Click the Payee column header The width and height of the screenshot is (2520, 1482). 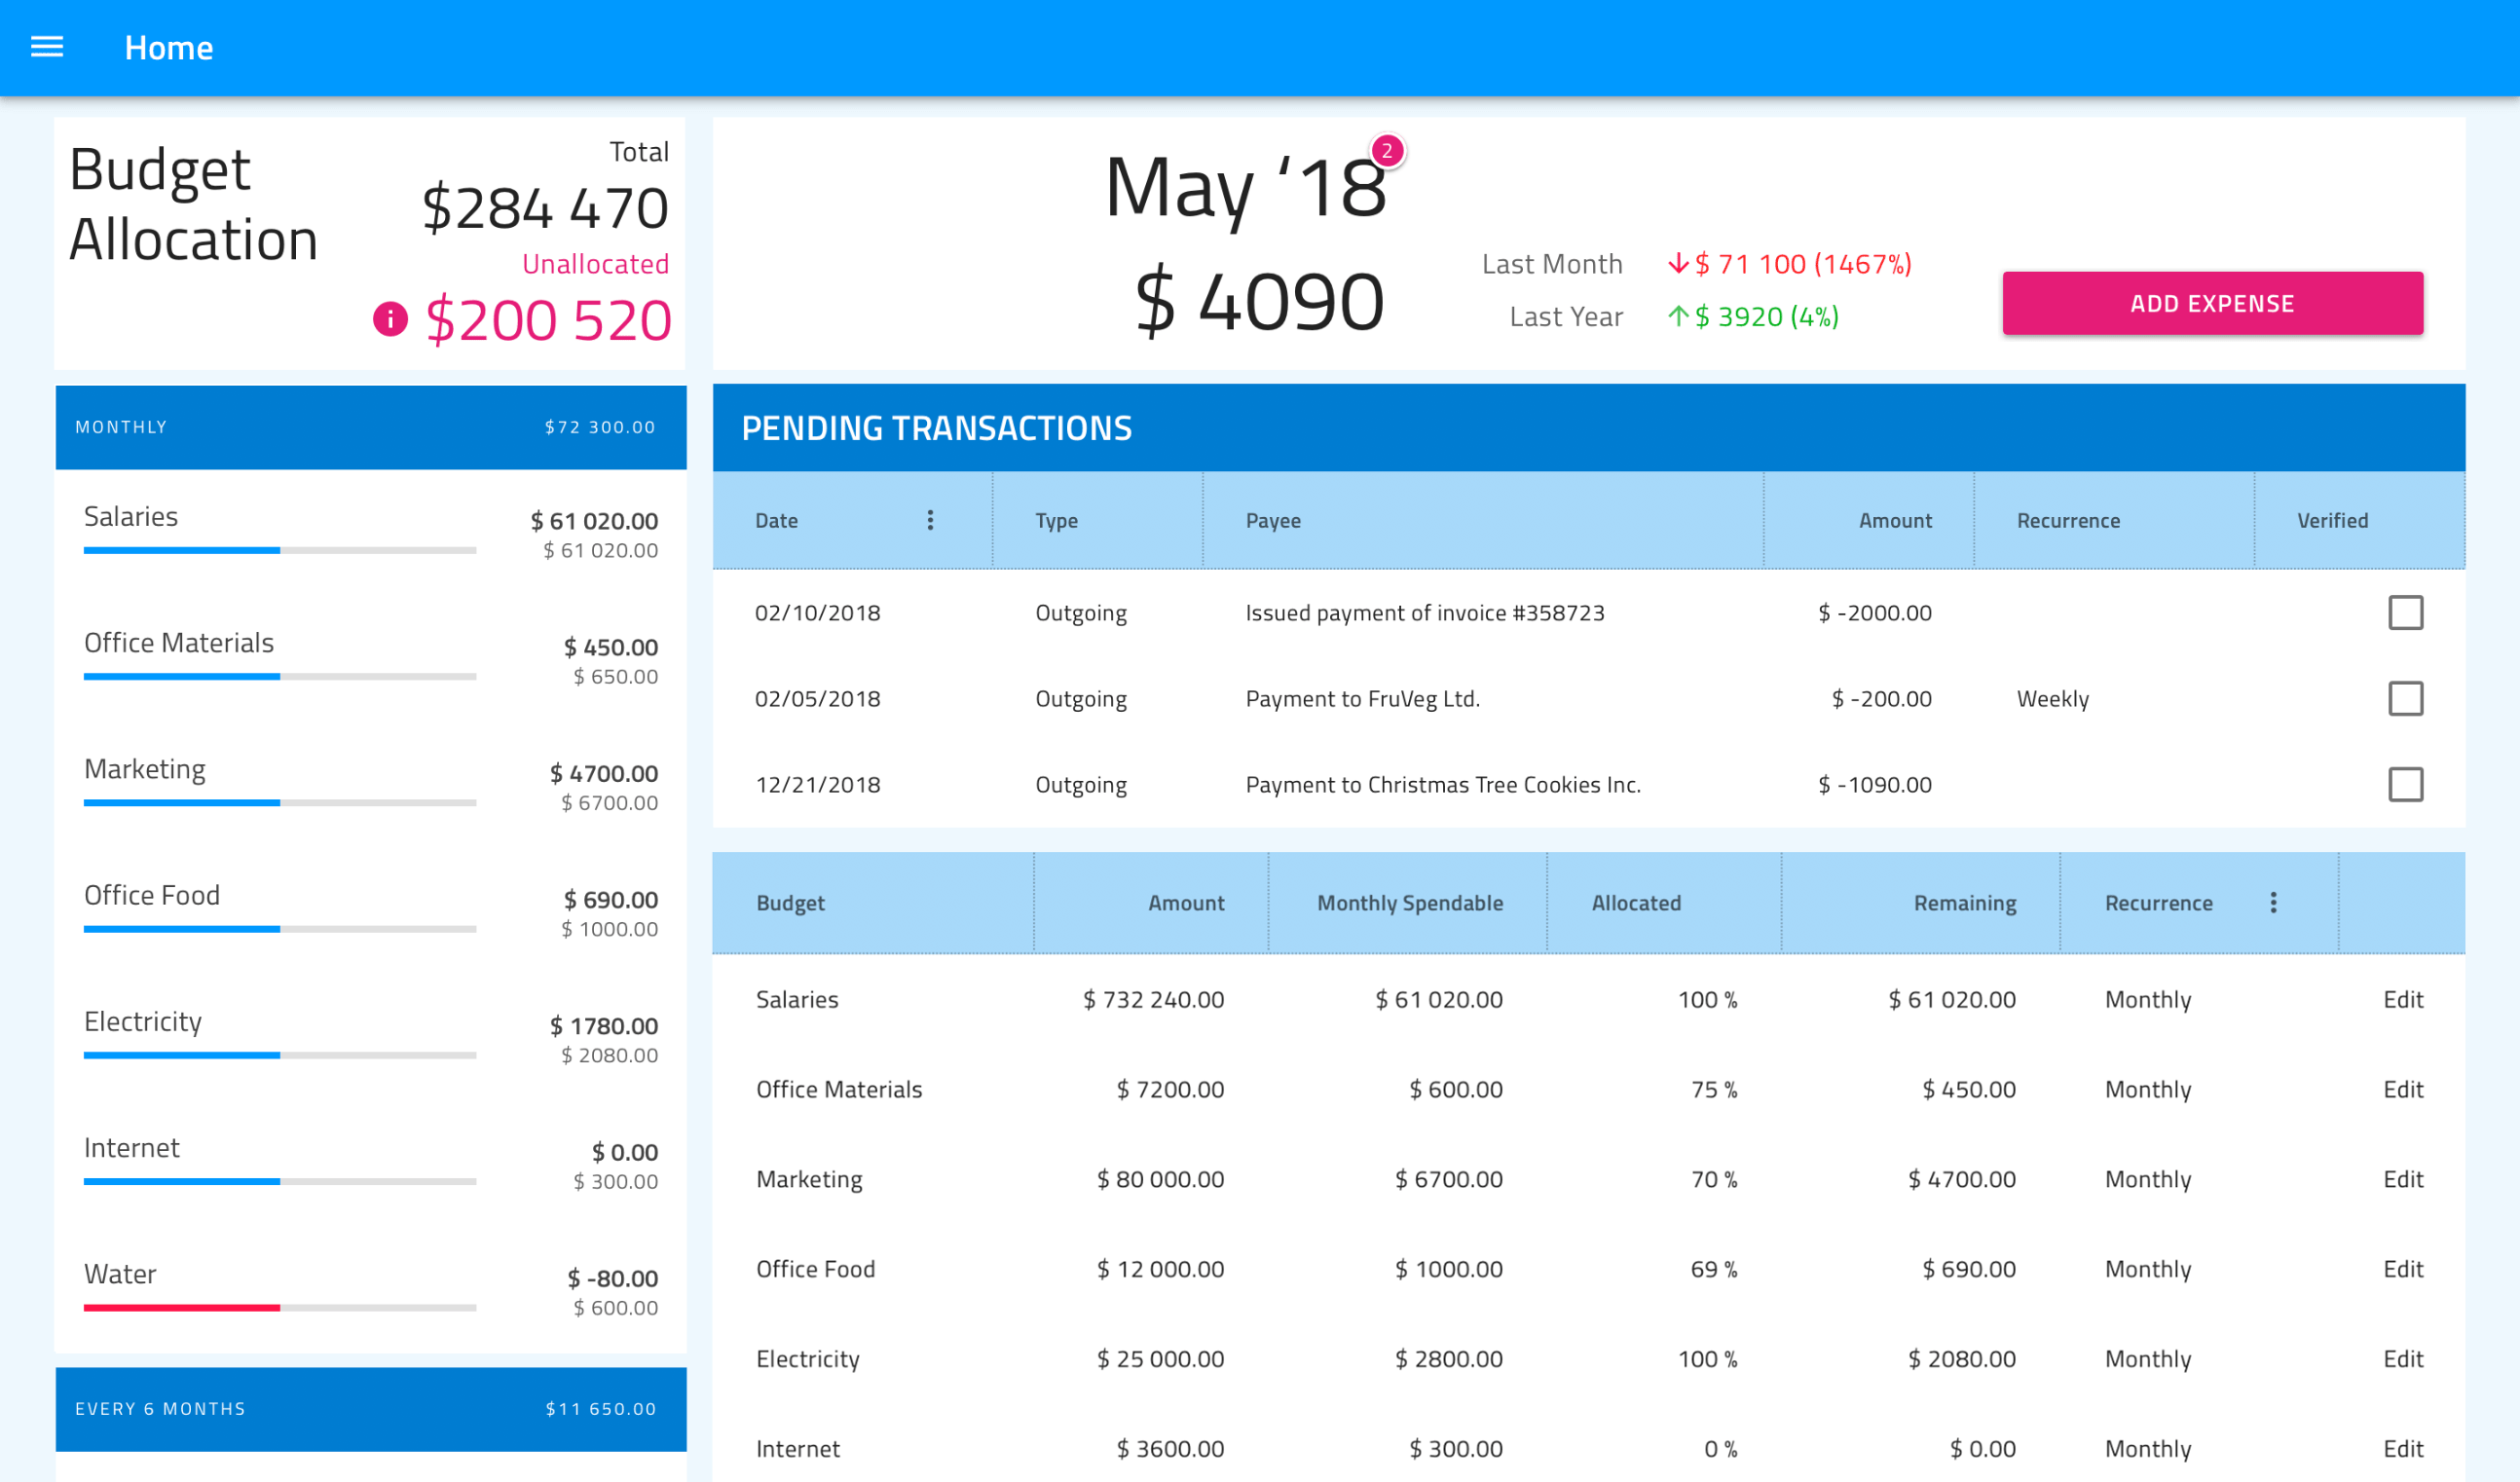(x=1272, y=520)
